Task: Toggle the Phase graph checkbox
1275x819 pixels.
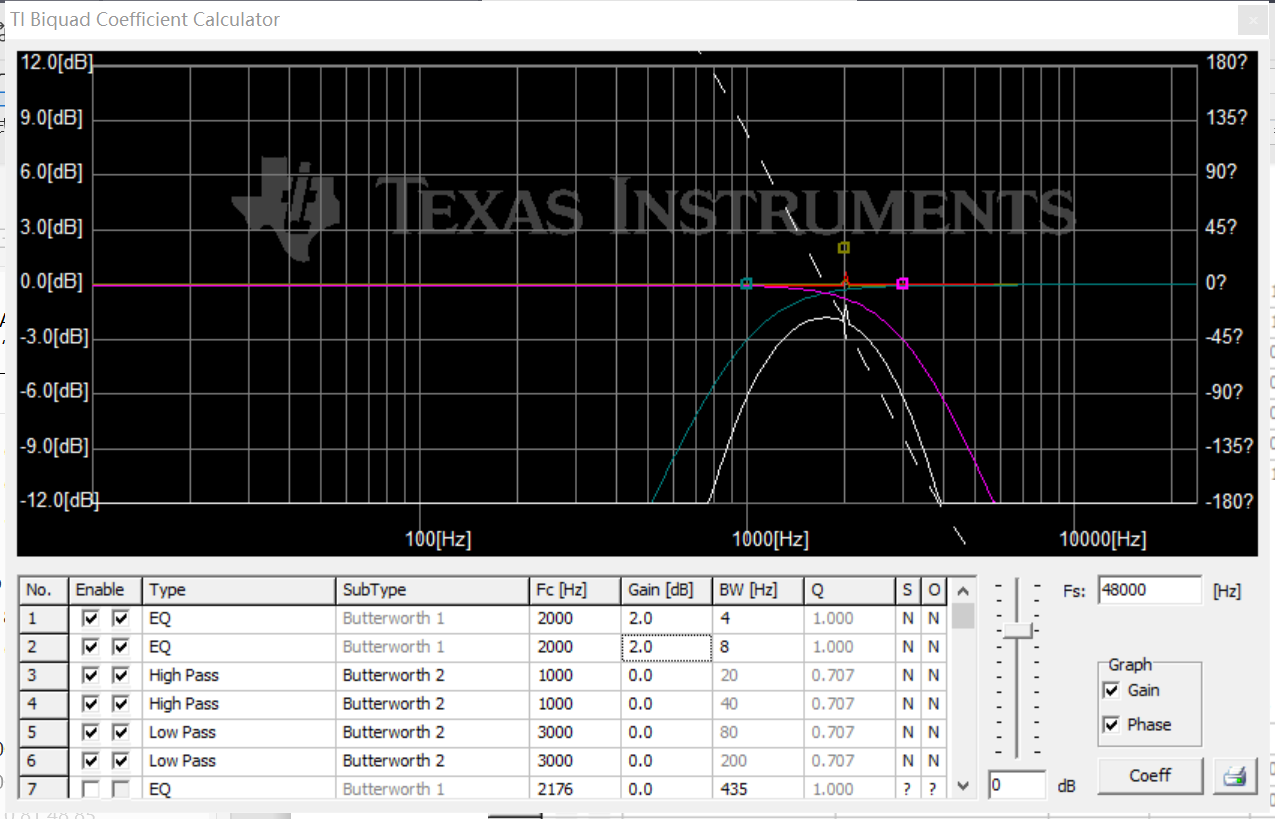Action: click(x=1110, y=724)
